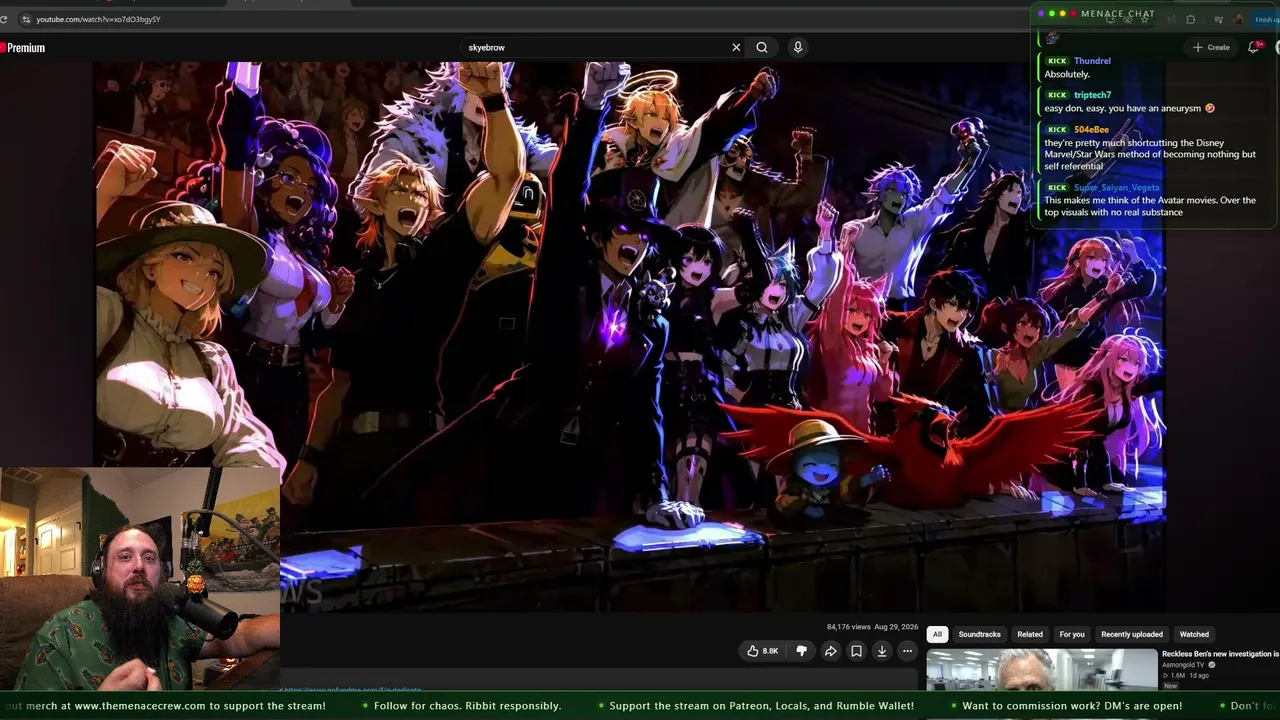This screenshot has height=720, width=1280.
Task: Select the Soundtracks filter chip
Action: (979, 634)
